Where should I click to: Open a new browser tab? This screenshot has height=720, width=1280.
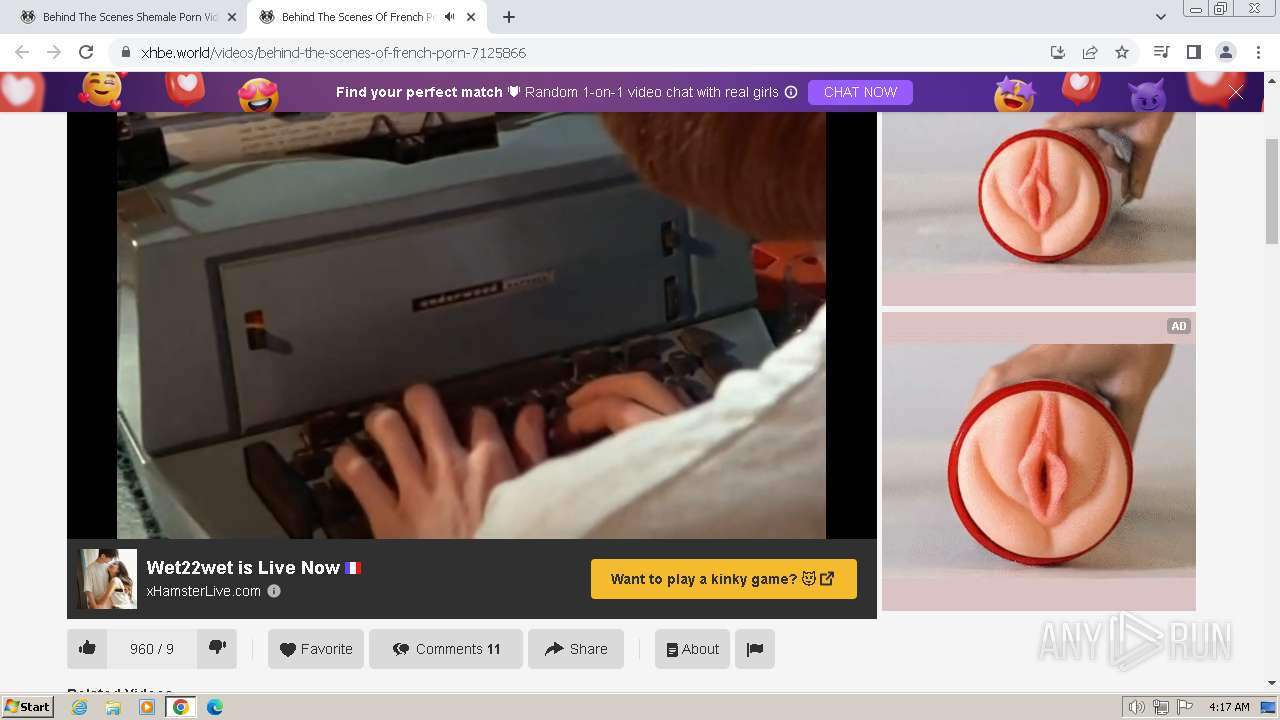(x=509, y=17)
